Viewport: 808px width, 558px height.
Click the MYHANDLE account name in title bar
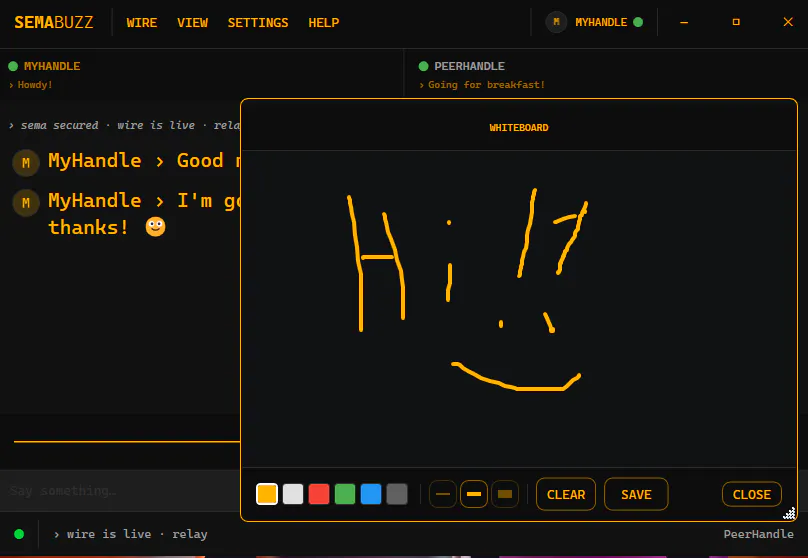(601, 22)
